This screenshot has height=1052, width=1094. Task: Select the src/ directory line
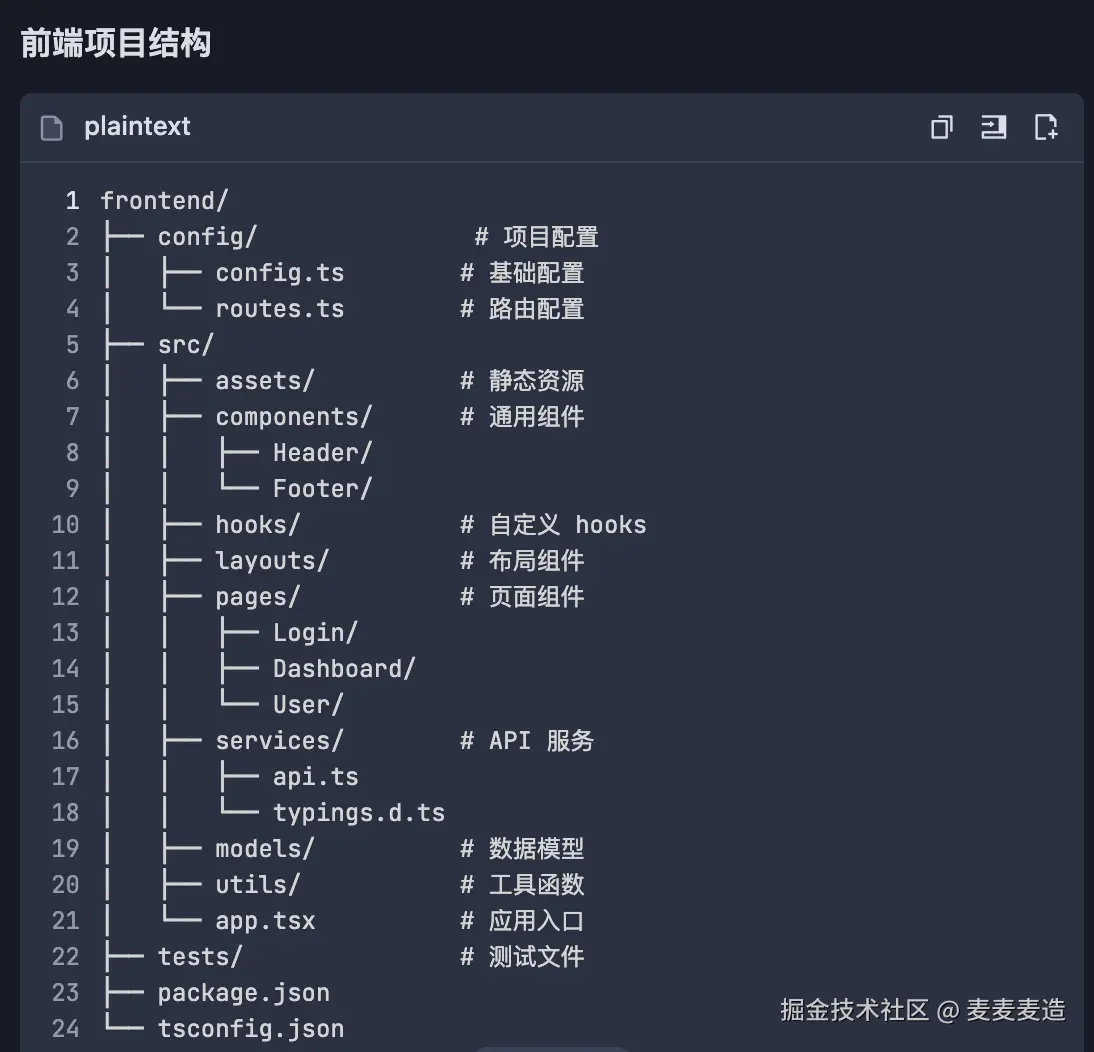184,344
